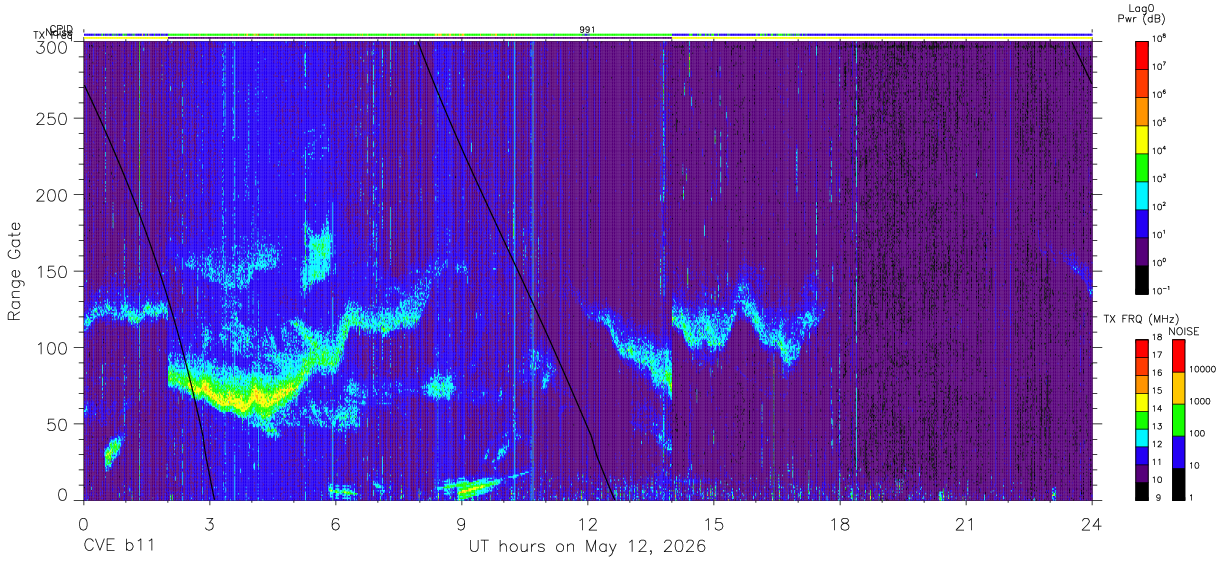The width and height of the screenshot is (1228, 567).
Task: Click the 10⁻¹ label on power color bar
Action: pos(1160,290)
